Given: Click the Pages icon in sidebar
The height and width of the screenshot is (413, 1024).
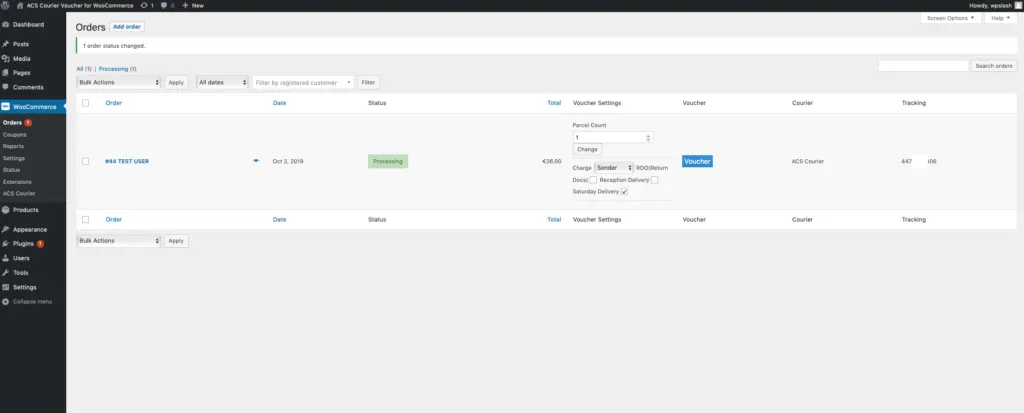Looking at the screenshot, I should point(5,73).
